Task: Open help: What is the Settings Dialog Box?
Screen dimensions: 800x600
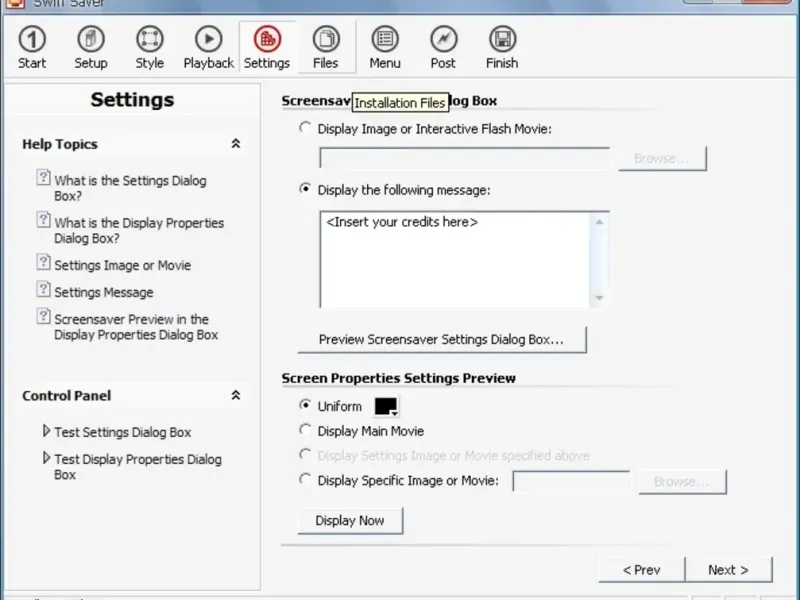Action: point(130,188)
